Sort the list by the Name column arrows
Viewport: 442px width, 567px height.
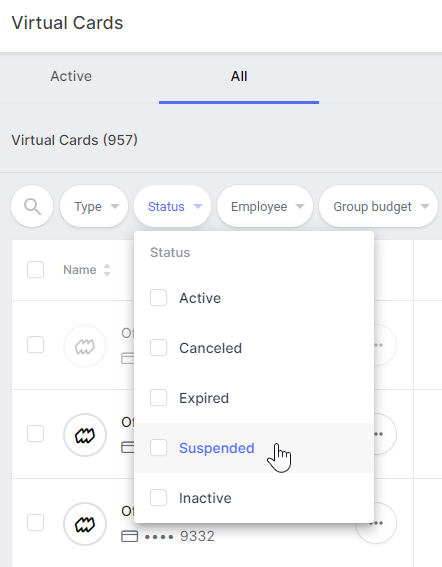coord(107,270)
